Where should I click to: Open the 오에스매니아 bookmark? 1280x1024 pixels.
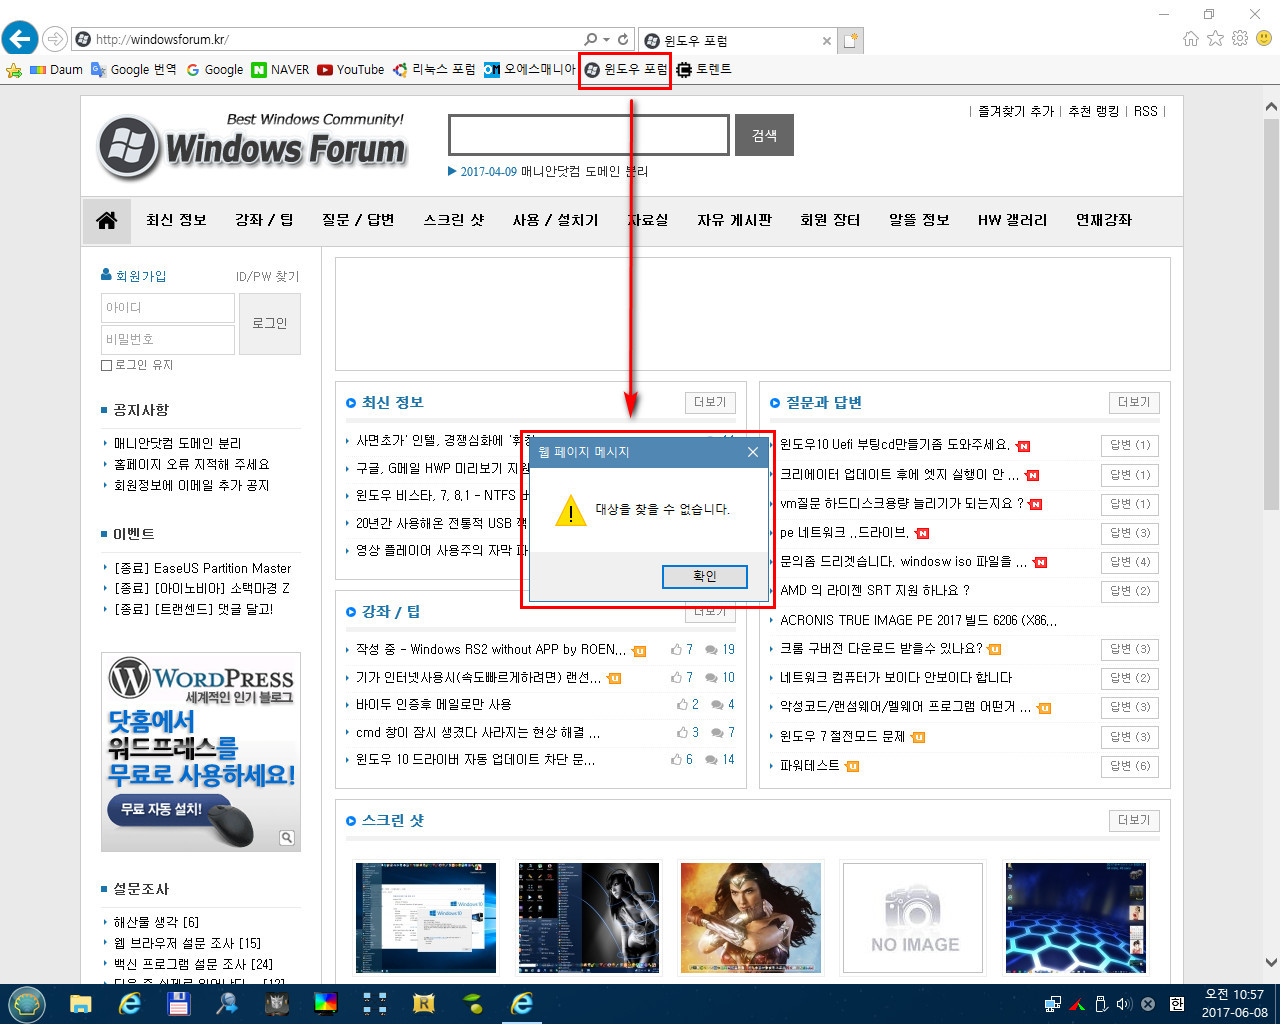click(530, 70)
